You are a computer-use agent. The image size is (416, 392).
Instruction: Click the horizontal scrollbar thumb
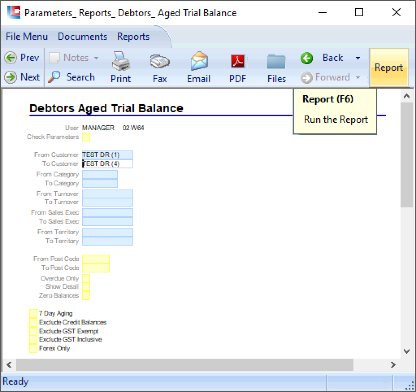click(185, 365)
